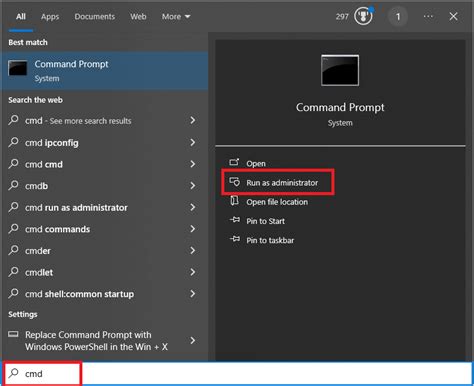Click the Open window icon

tap(234, 162)
